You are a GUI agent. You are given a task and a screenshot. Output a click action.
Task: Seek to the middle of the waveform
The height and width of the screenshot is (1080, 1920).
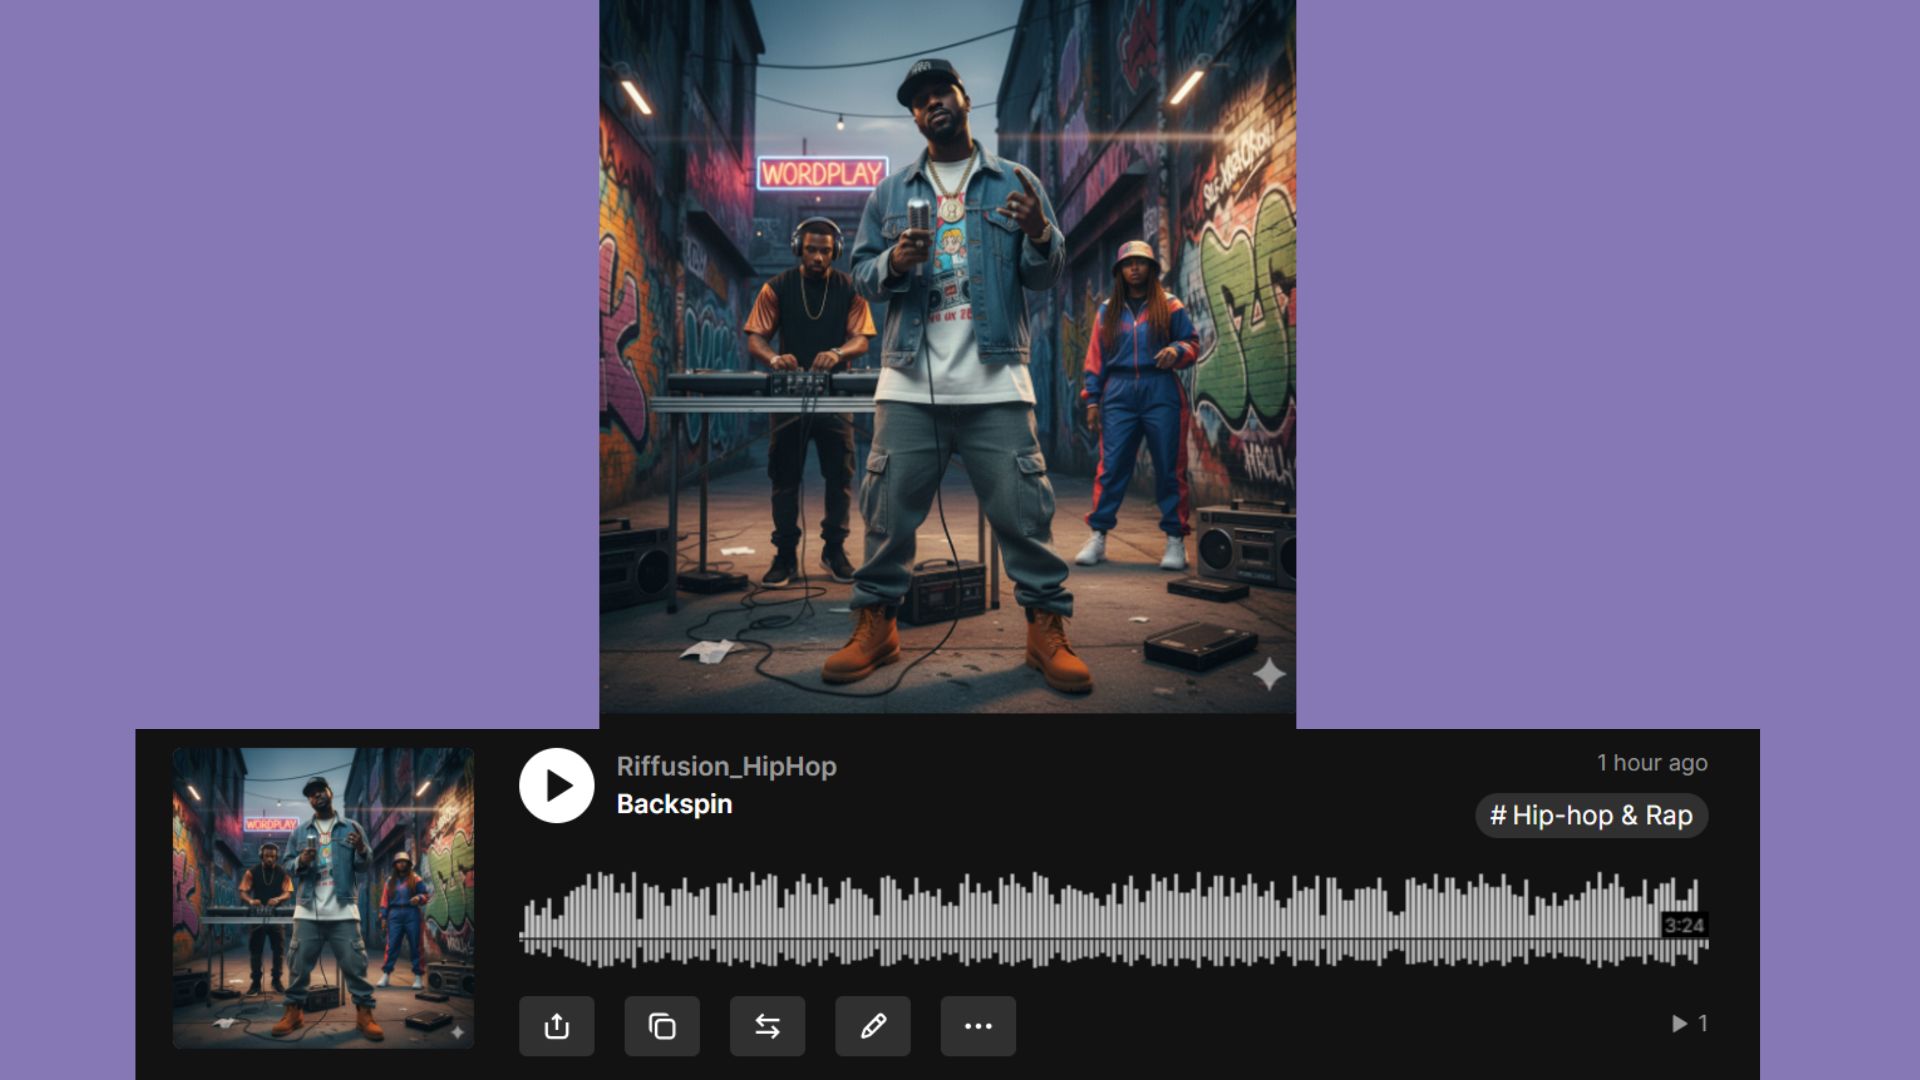coord(1113,920)
